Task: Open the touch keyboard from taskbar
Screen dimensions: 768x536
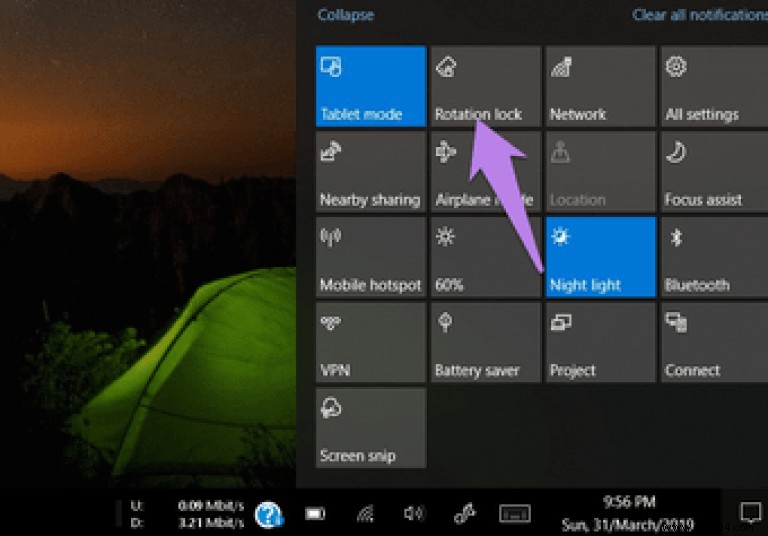Action: (x=514, y=513)
